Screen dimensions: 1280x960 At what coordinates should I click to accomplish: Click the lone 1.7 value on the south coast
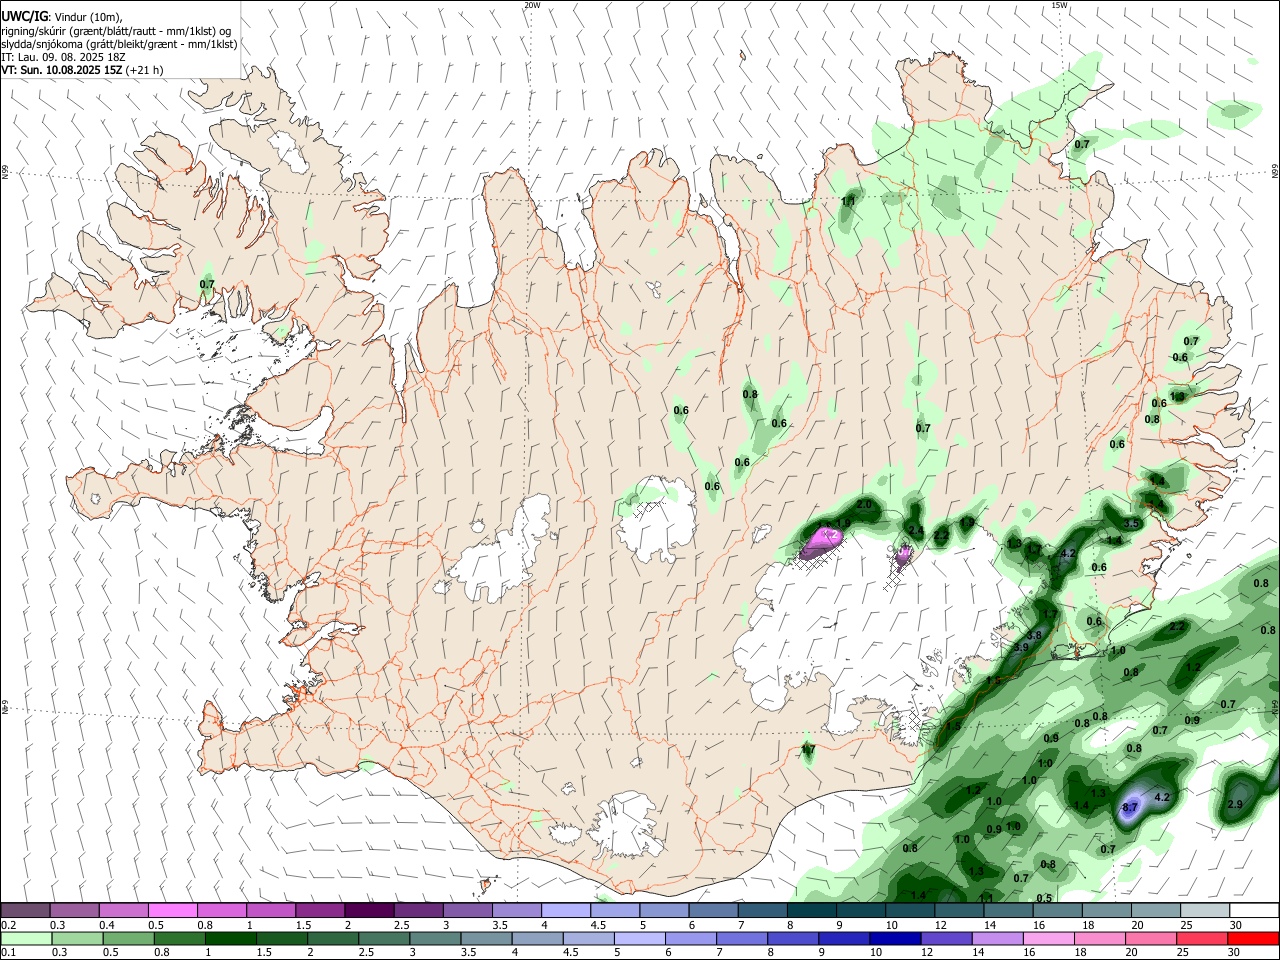[x=808, y=749]
